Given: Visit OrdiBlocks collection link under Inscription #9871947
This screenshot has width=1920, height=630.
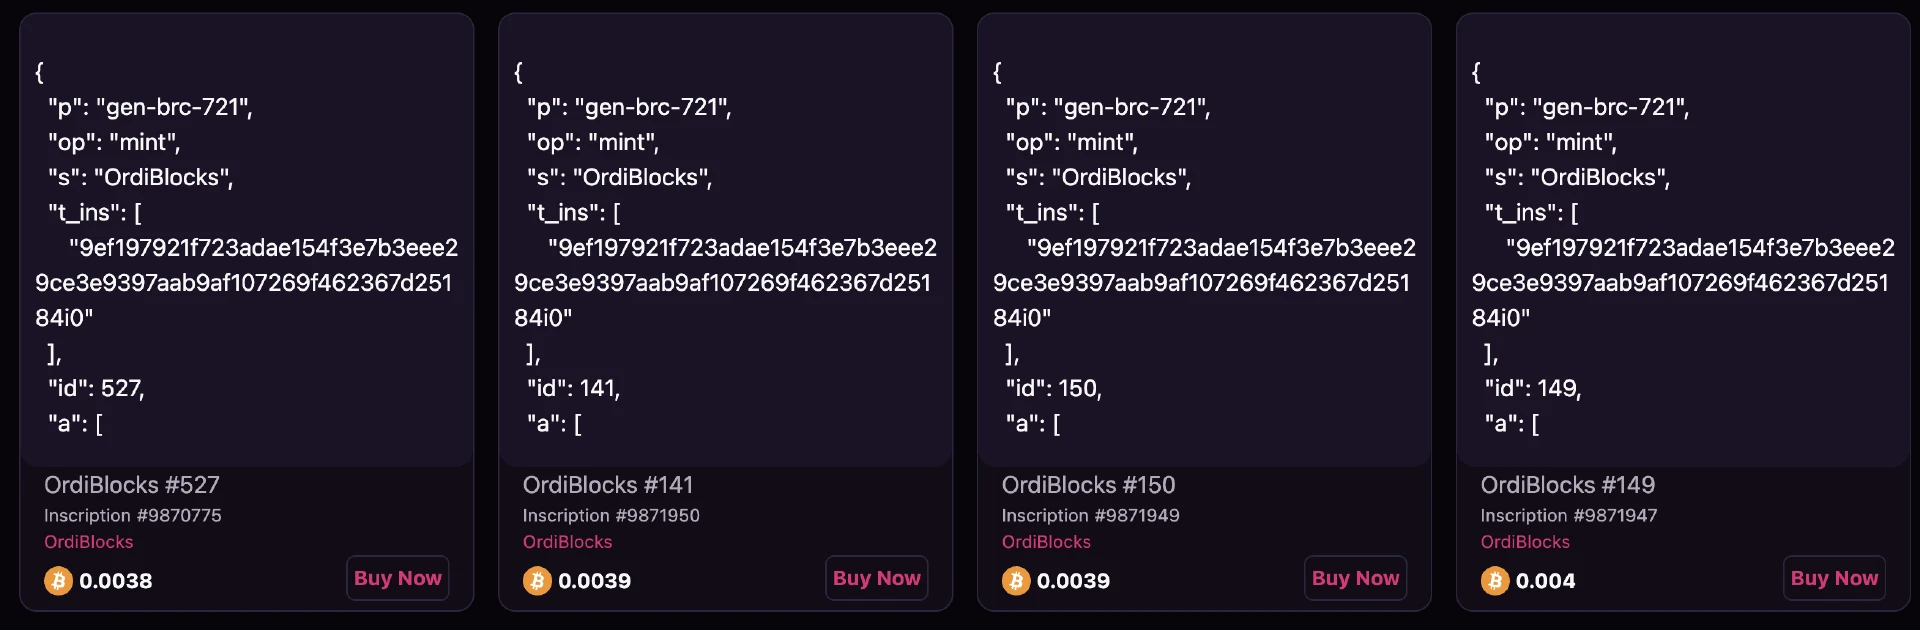Looking at the screenshot, I should pos(1525,542).
